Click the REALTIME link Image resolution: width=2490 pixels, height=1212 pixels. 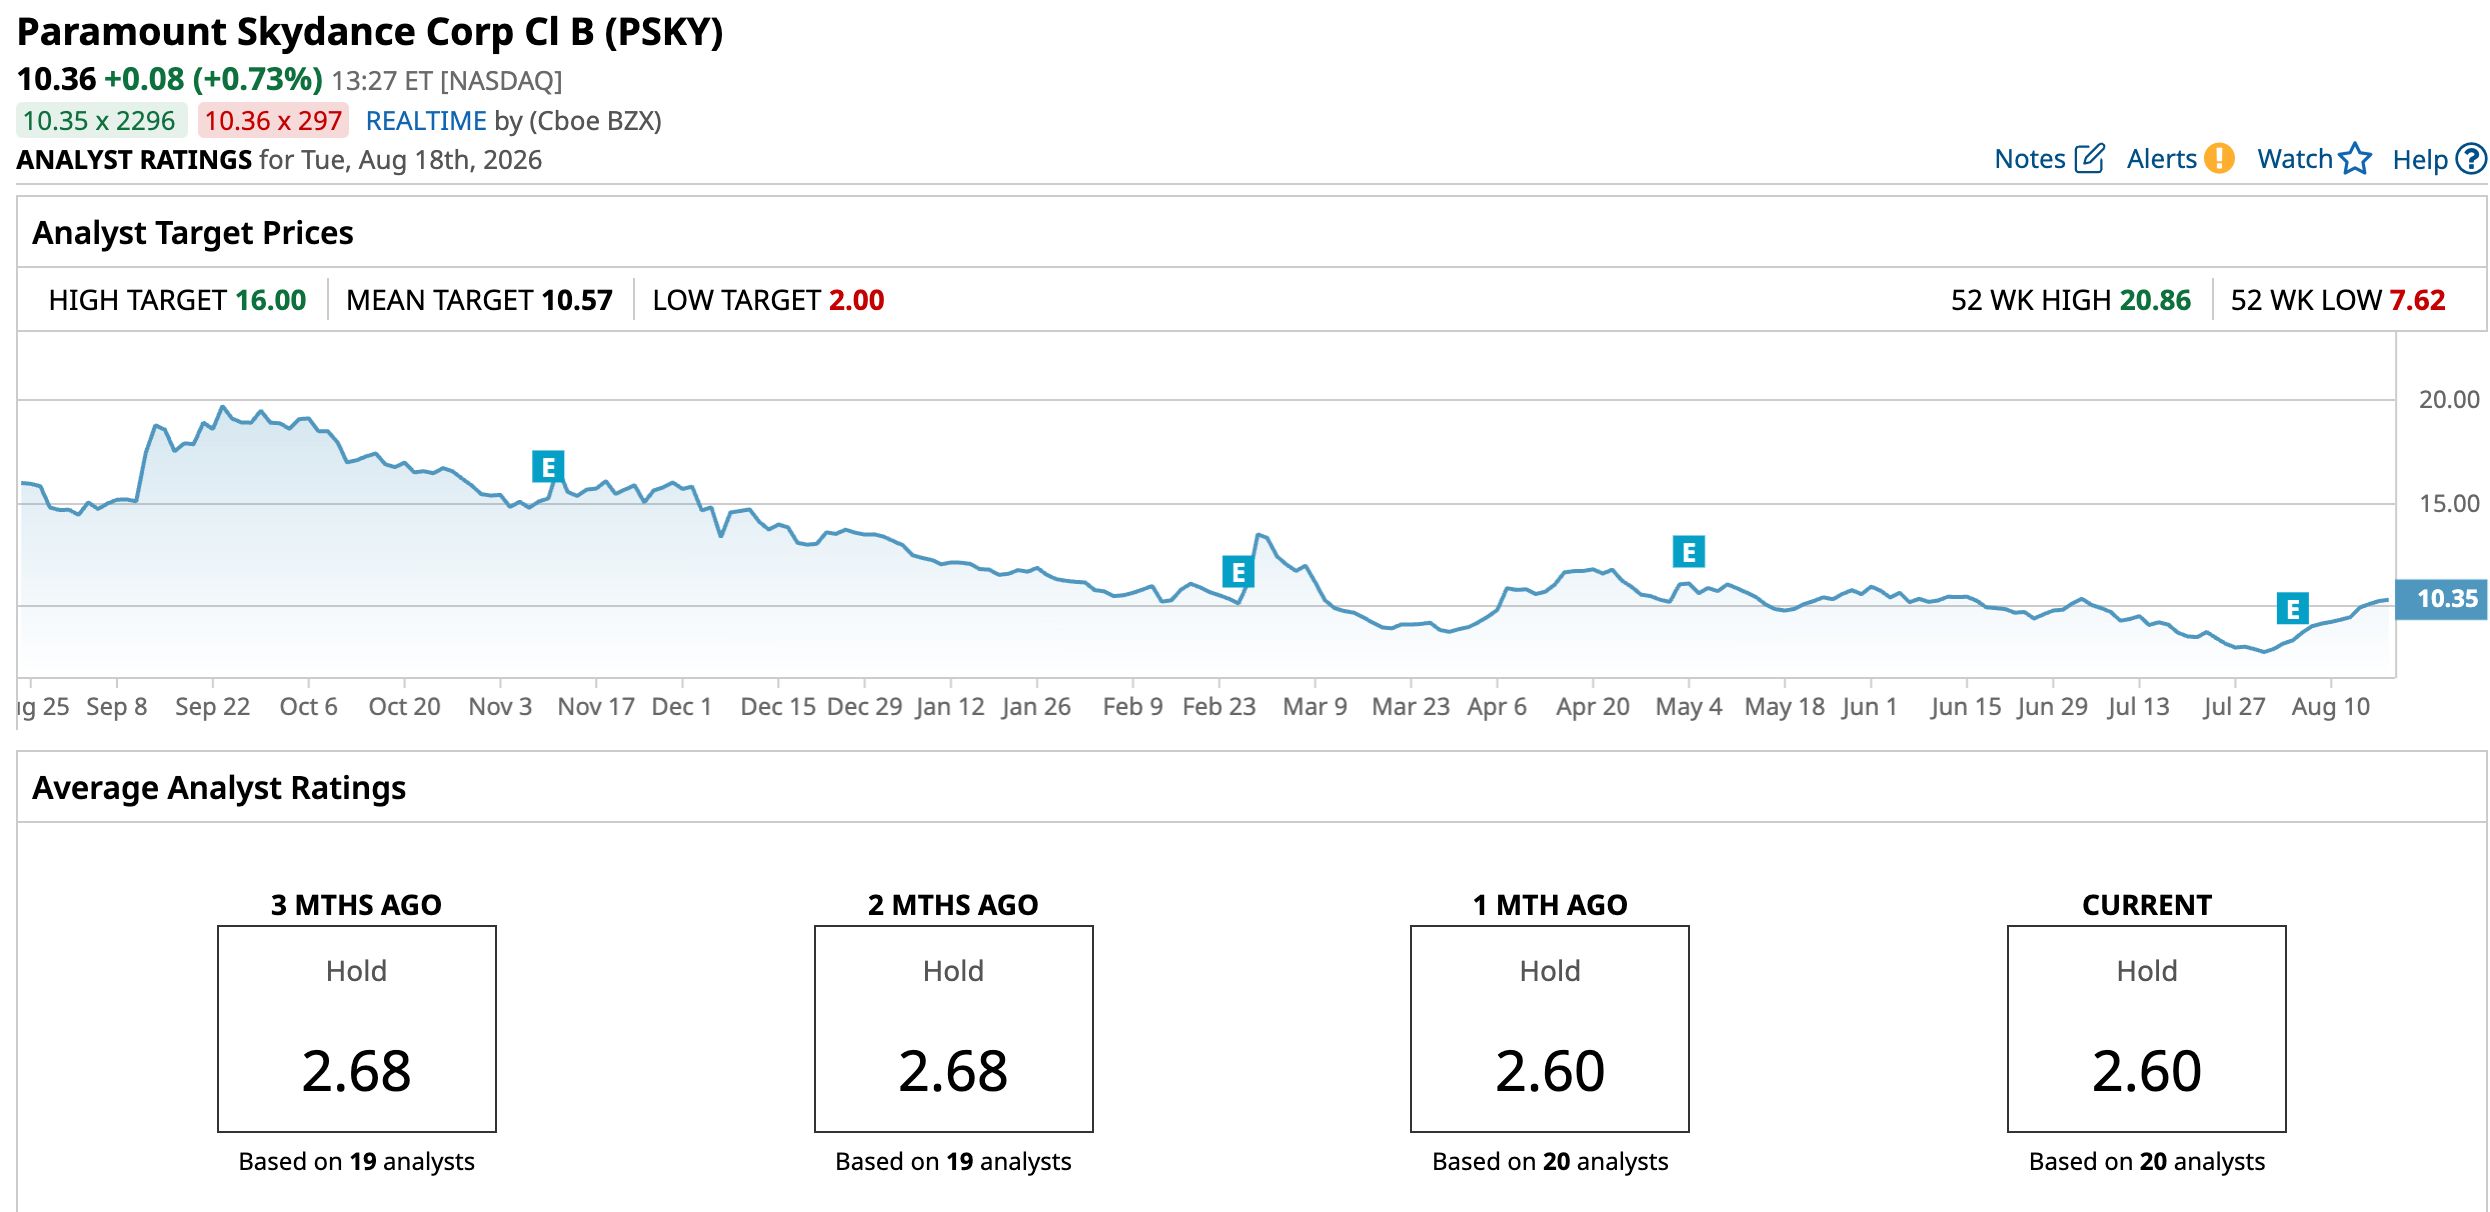(426, 121)
